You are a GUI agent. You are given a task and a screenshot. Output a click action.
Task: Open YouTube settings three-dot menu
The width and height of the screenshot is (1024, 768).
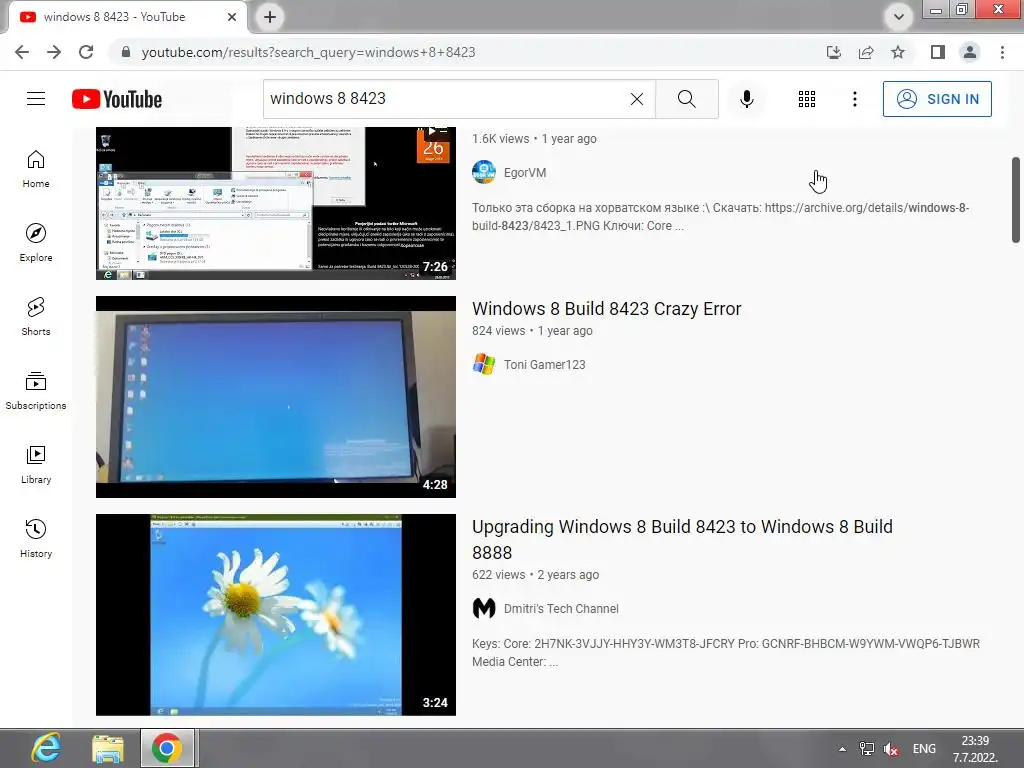854,99
